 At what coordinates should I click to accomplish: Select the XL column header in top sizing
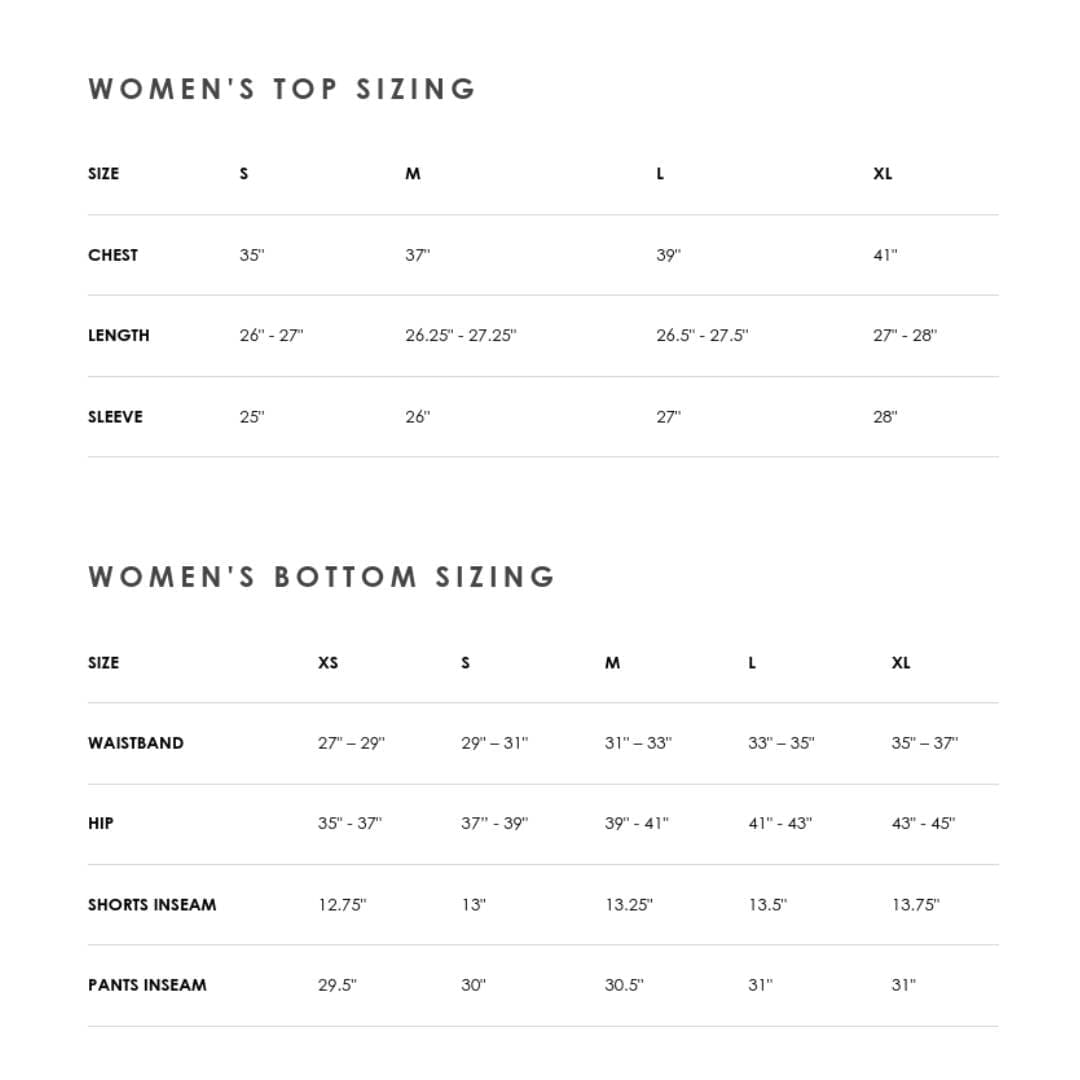[883, 174]
